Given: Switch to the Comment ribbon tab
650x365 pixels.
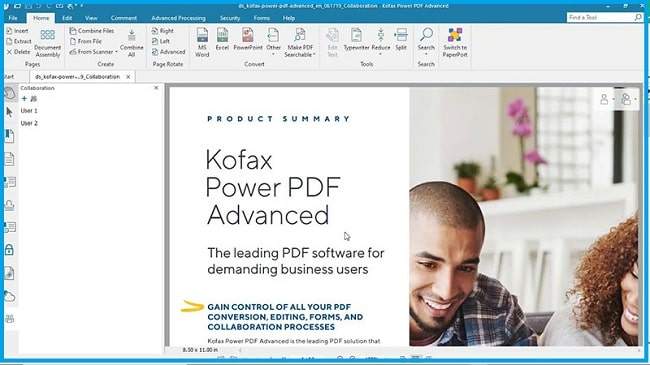Looking at the screenshot, I should tap(124, 18).
